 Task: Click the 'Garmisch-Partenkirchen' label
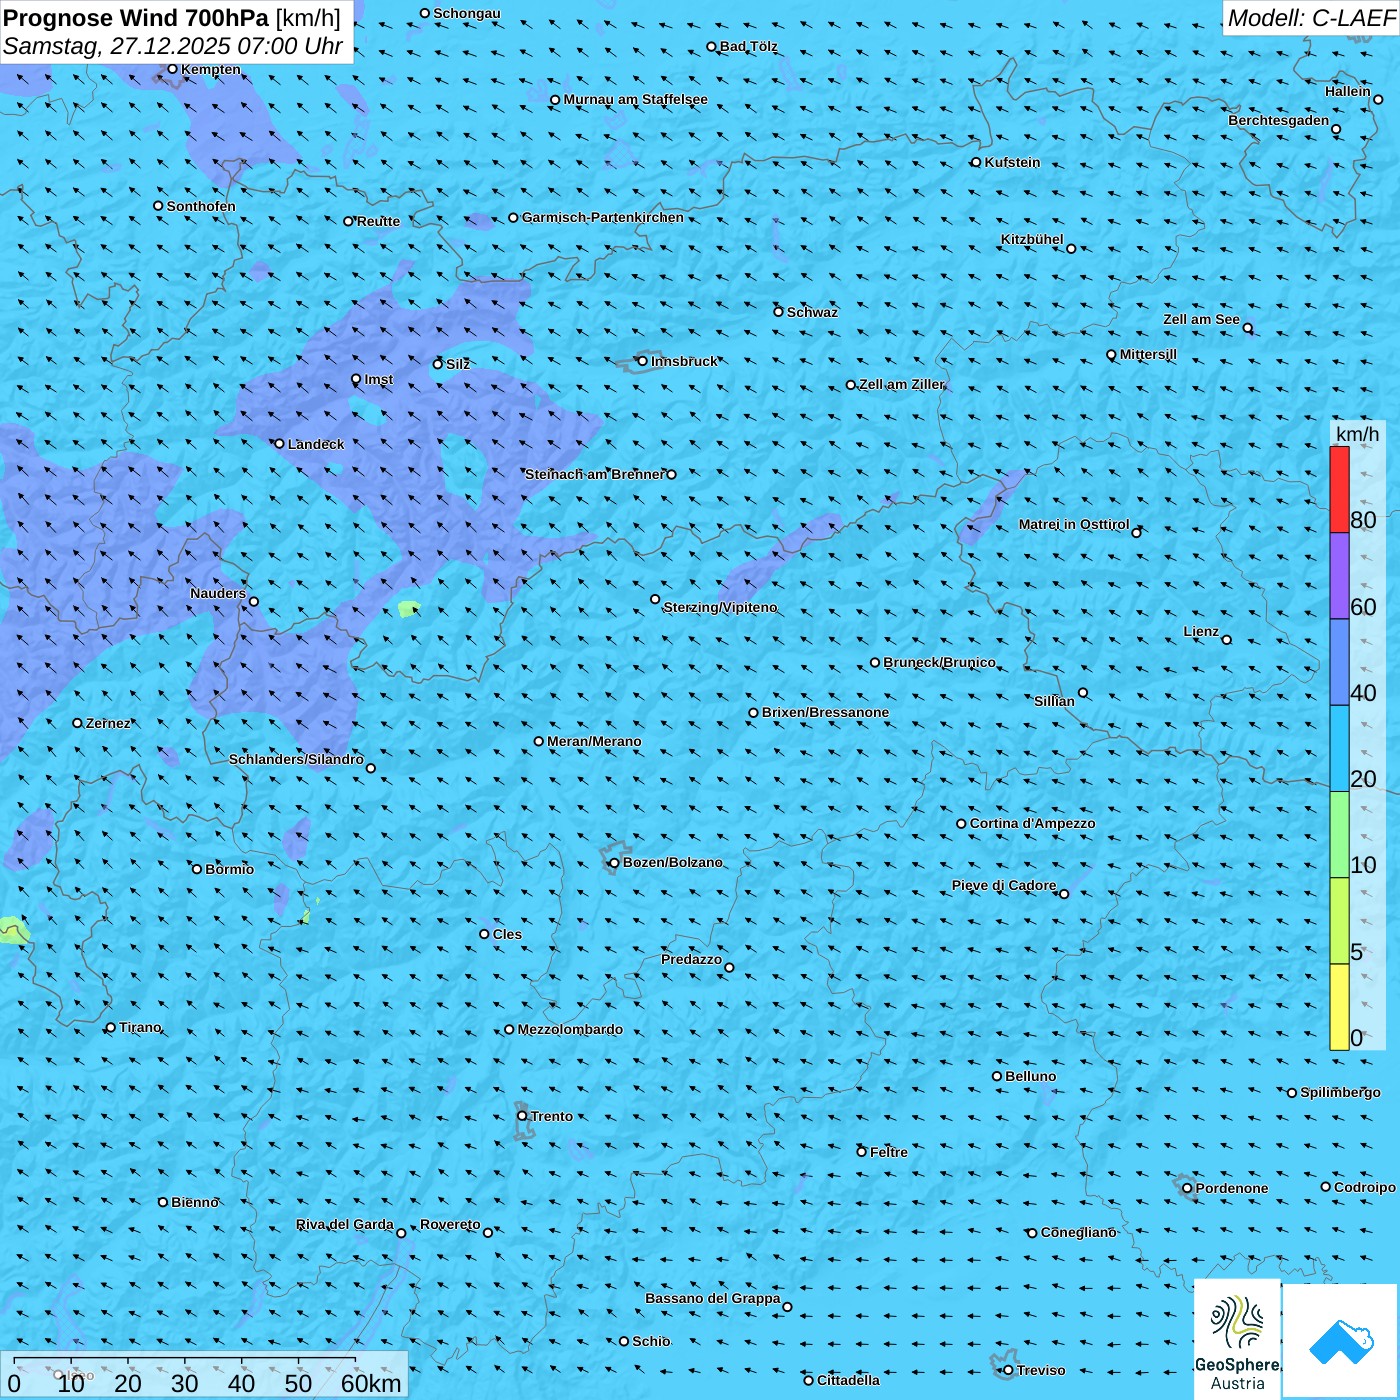tap(603, 217)
